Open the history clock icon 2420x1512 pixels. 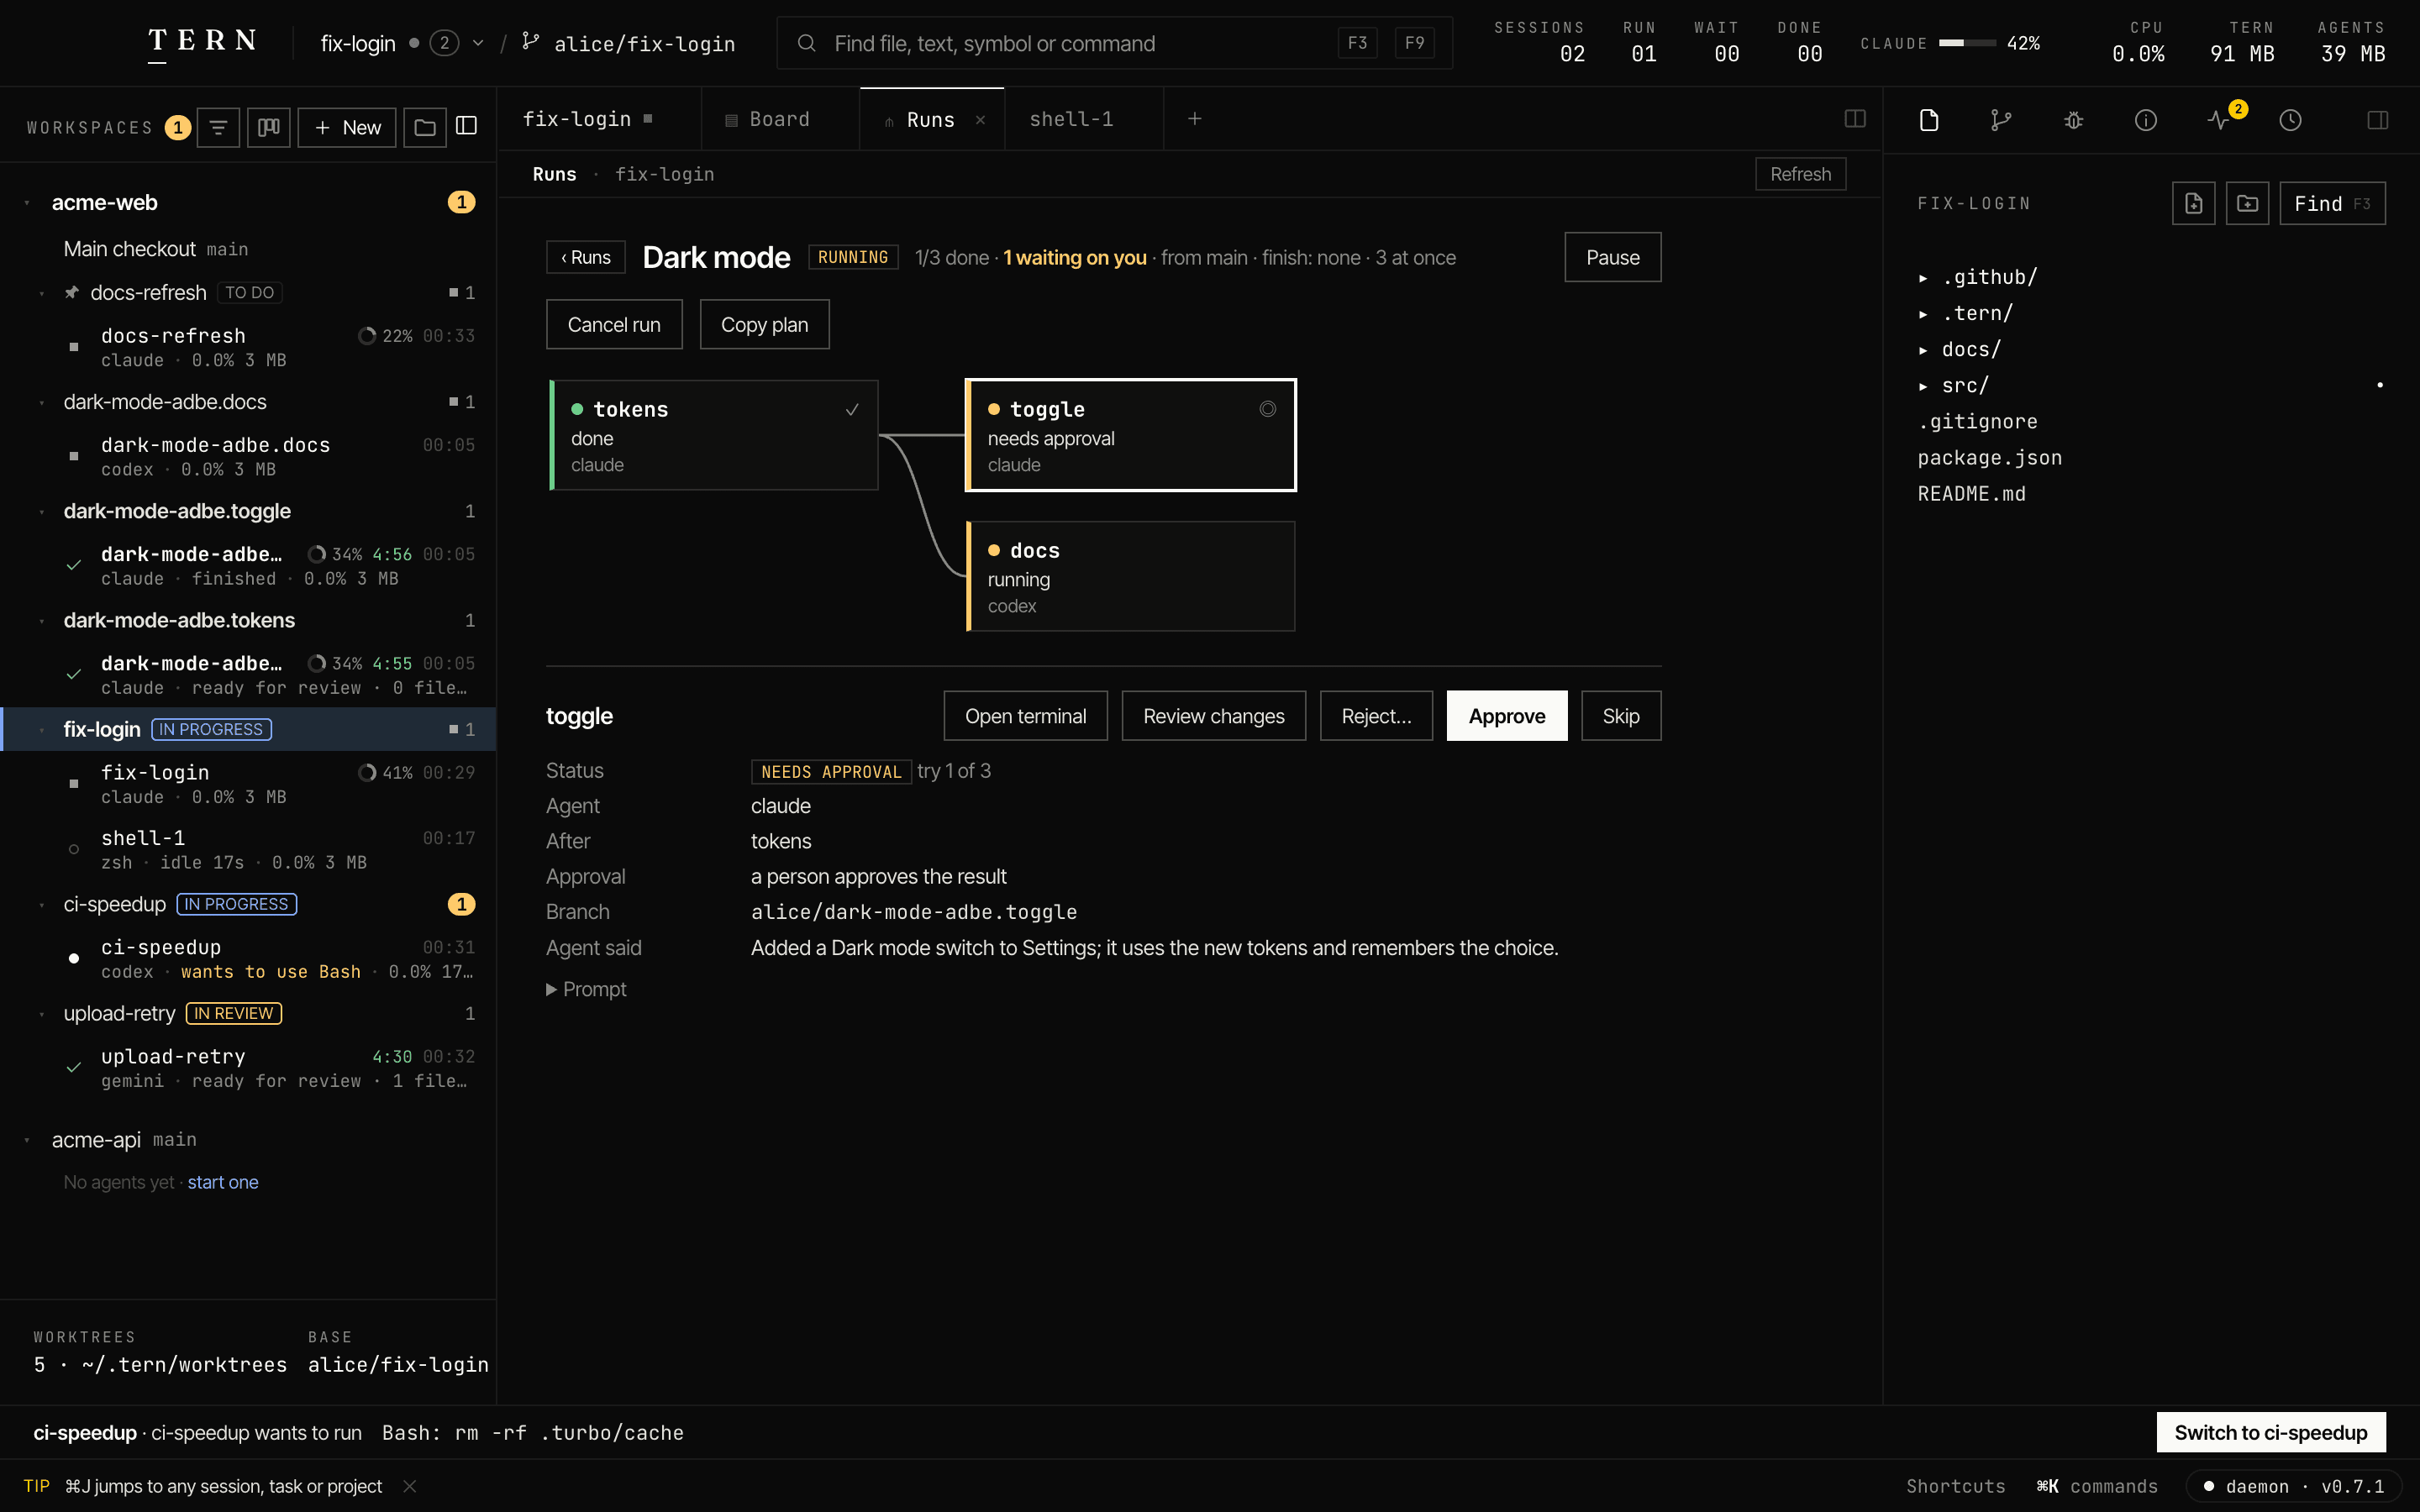point(2290,120)
